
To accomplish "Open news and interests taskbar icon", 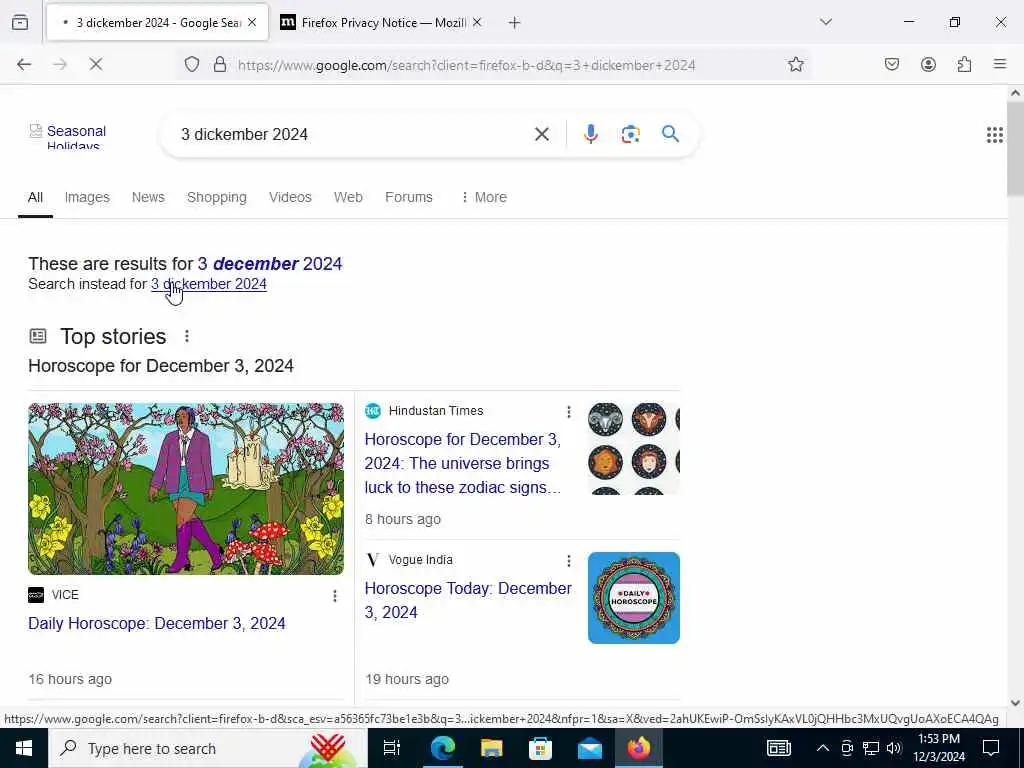I will pyautogui.click(x=778, y=748).
